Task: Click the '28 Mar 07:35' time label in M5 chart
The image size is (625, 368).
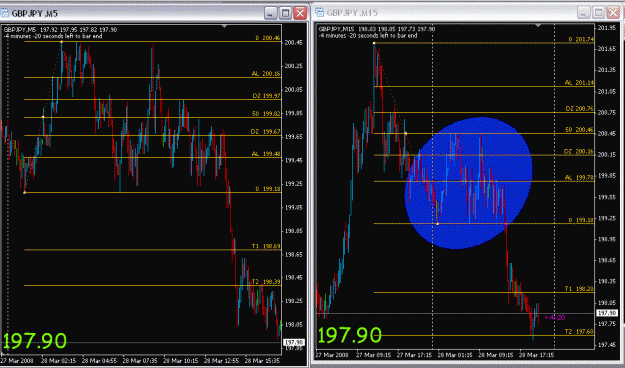Action: pyautogui.click(x=140, y=361)
